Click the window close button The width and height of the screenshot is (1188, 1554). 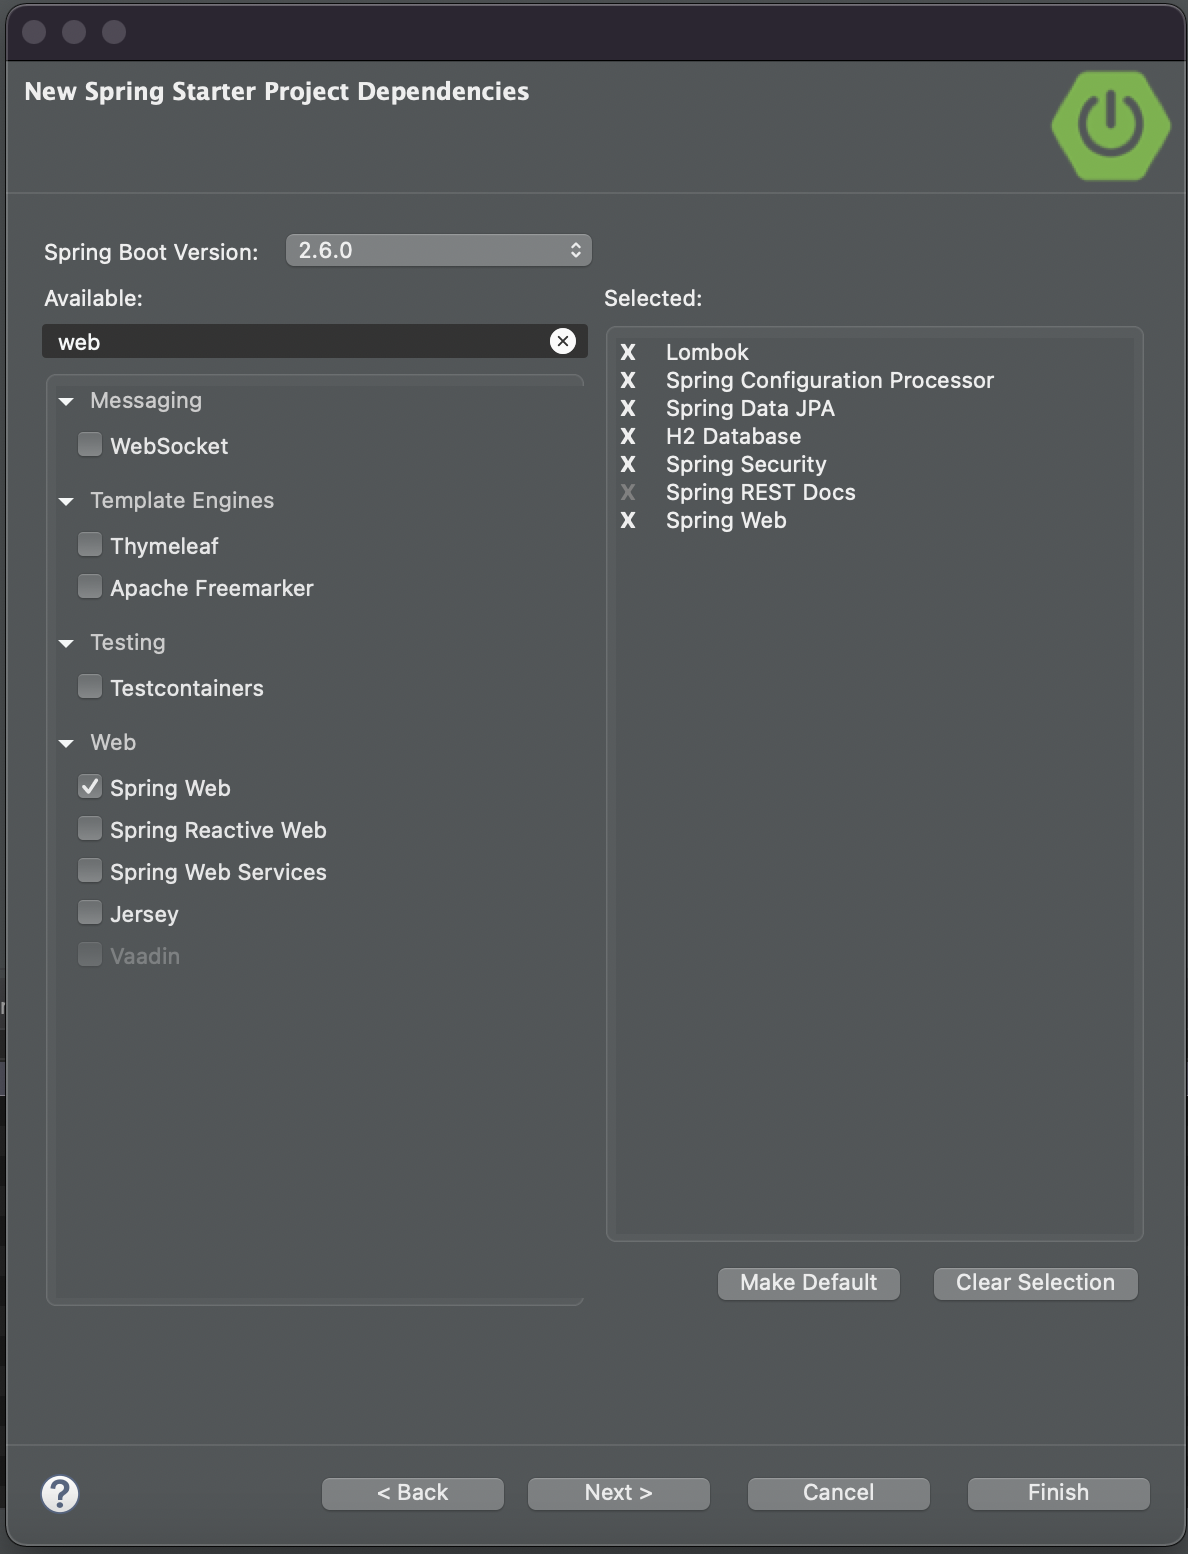tap(34, 32)
